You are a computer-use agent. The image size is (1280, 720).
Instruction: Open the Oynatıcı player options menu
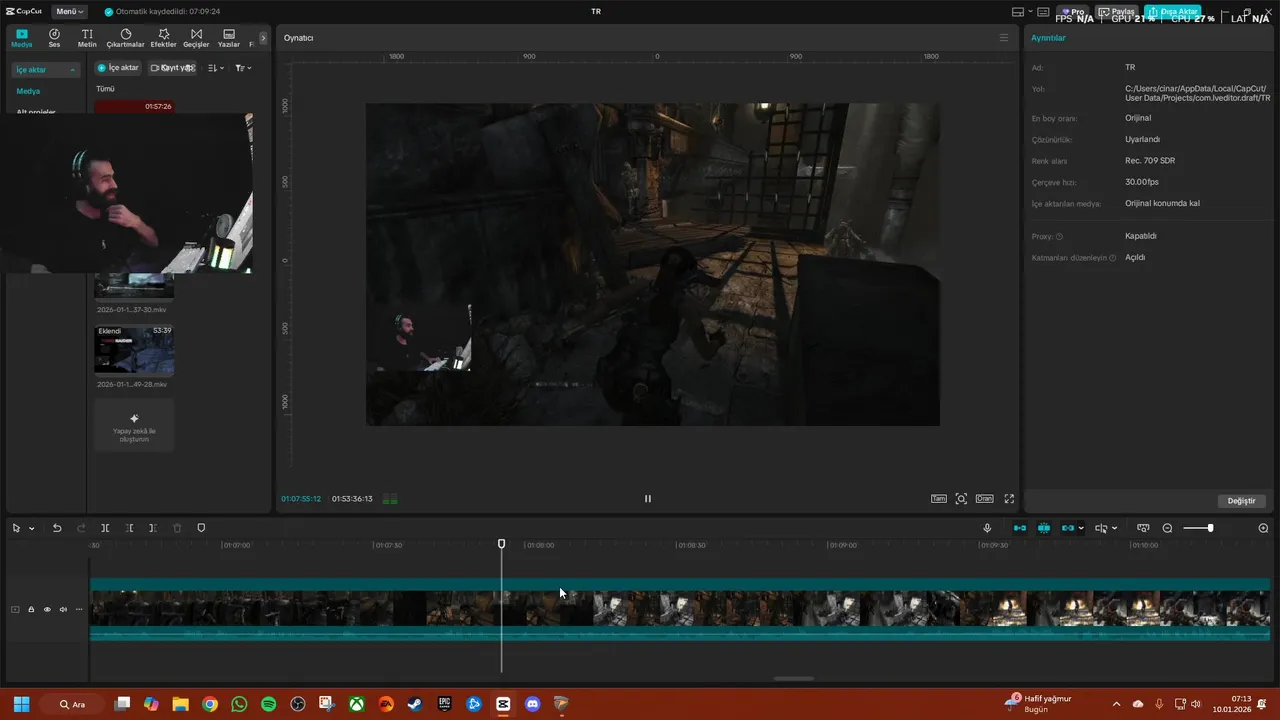pos(1004,38)
